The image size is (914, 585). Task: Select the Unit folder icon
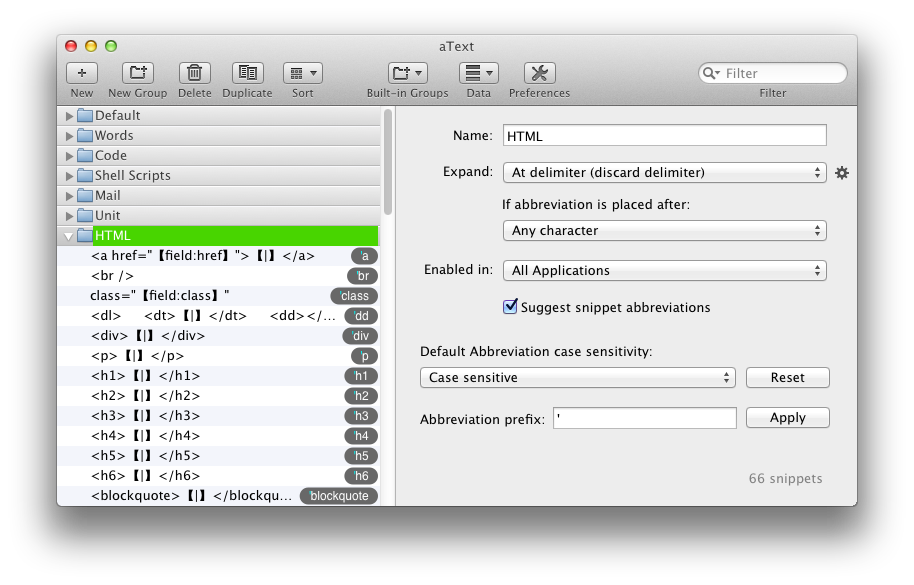point(85,216)
